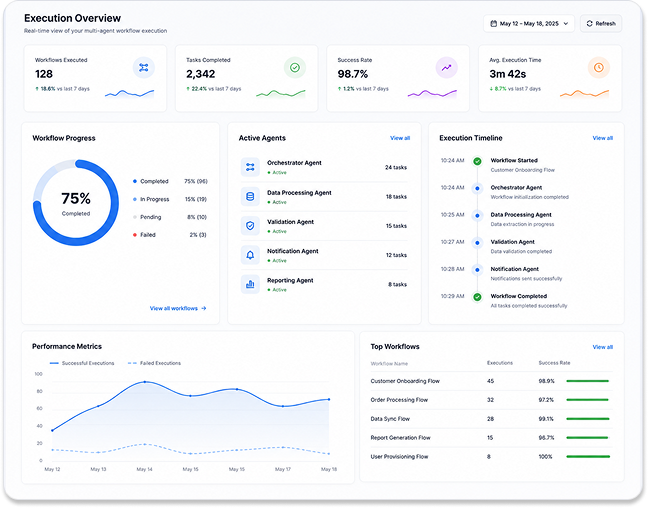This screenshot has width=648, height=508.
Task: Click the Reporting Agent 8 tasks count
Action: coord(398,284)
